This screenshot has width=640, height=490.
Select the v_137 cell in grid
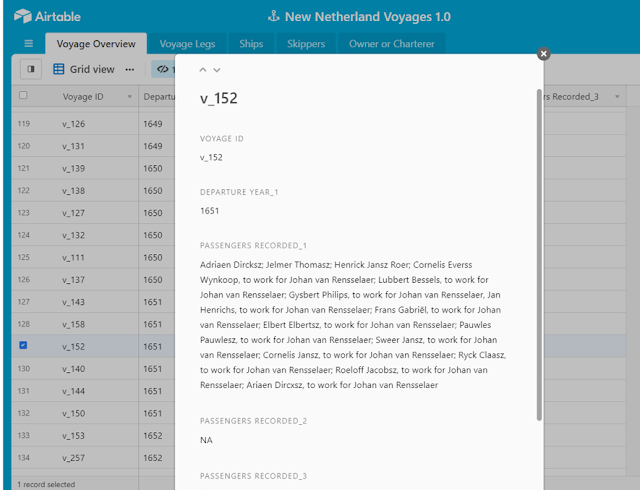[x=75, y=280]
